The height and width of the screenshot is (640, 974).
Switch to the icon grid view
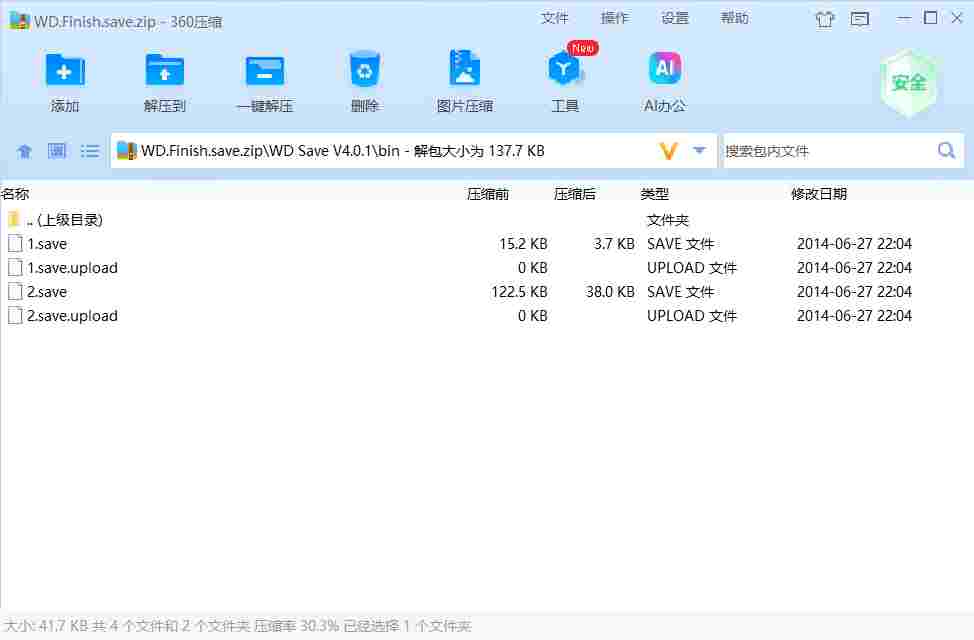(x=57, y=151)
